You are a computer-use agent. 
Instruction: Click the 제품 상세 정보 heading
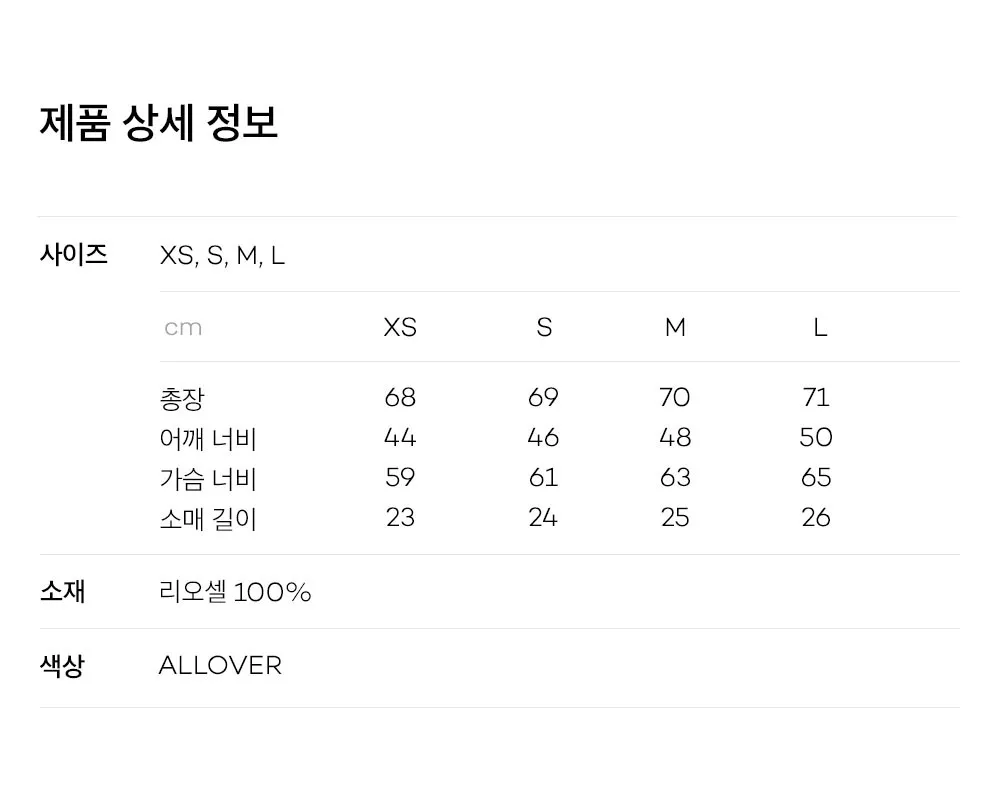click(158, 122)
